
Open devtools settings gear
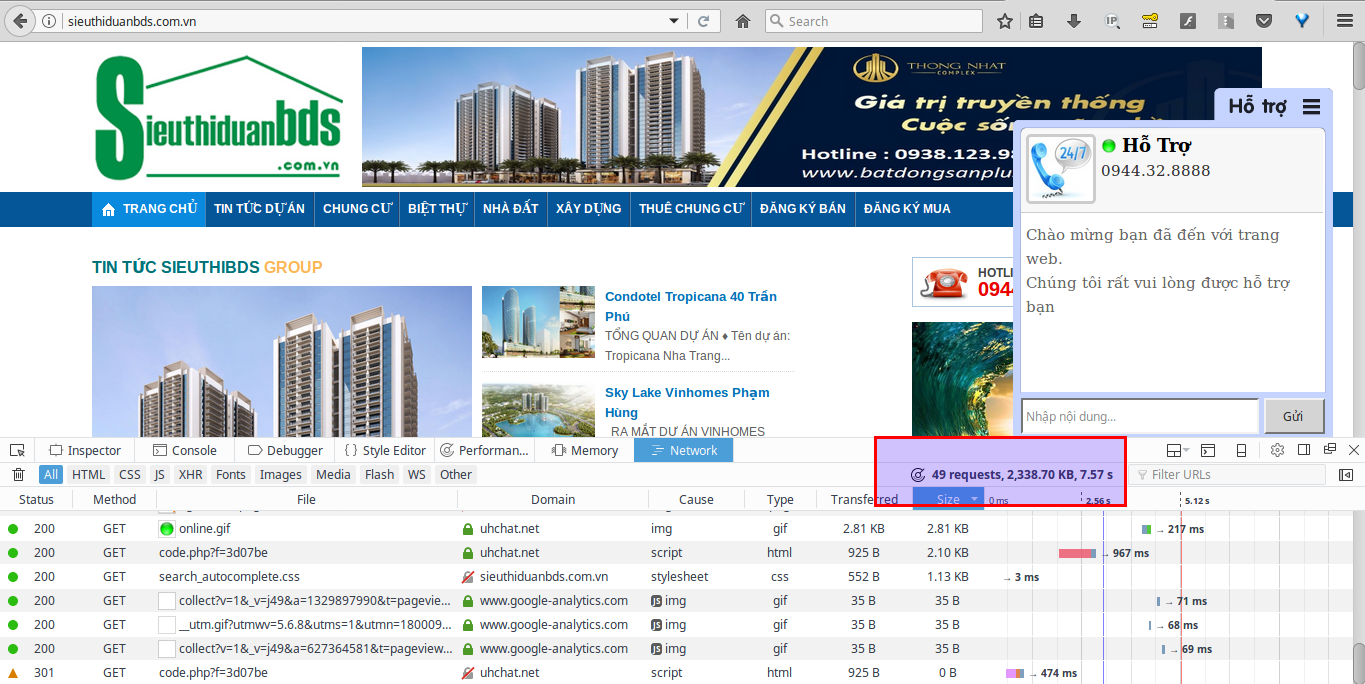pos(1277,450)
